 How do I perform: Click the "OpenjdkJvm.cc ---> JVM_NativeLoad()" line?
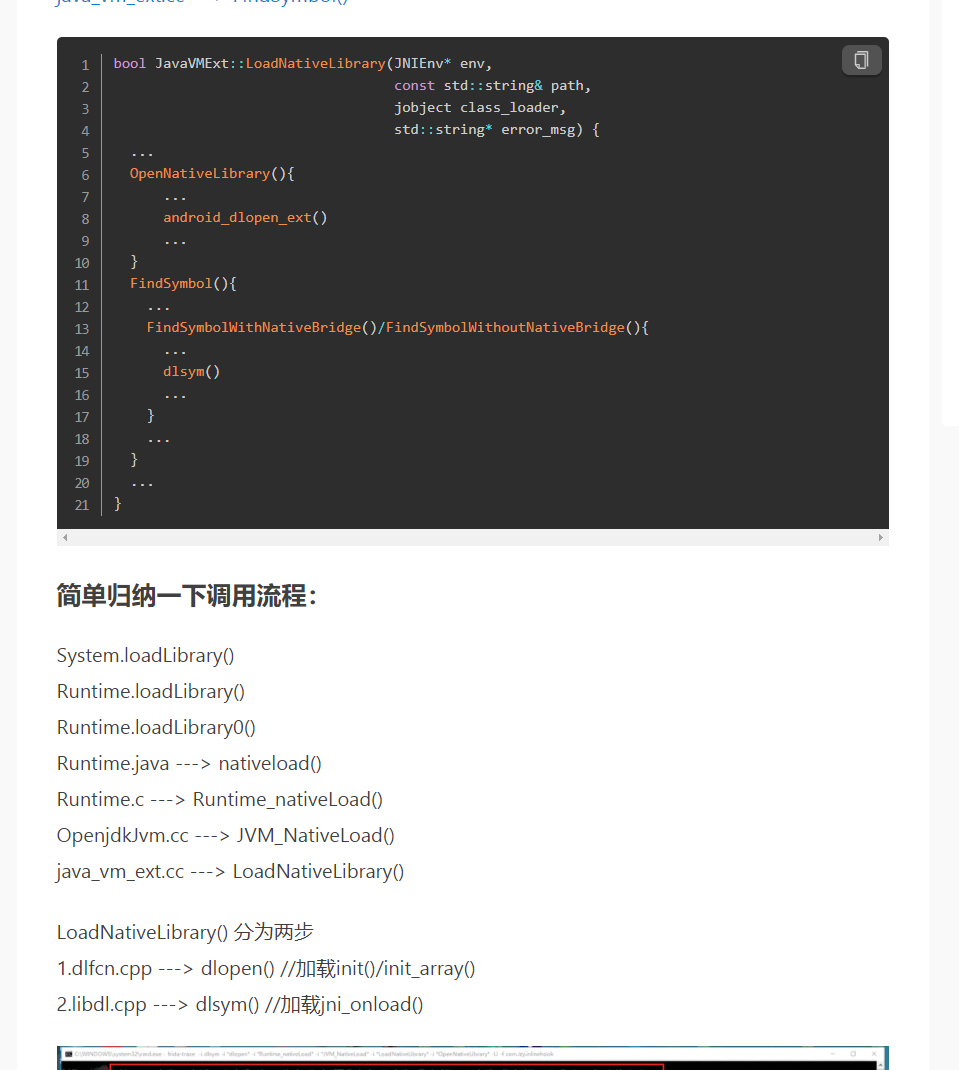(226, 836)
